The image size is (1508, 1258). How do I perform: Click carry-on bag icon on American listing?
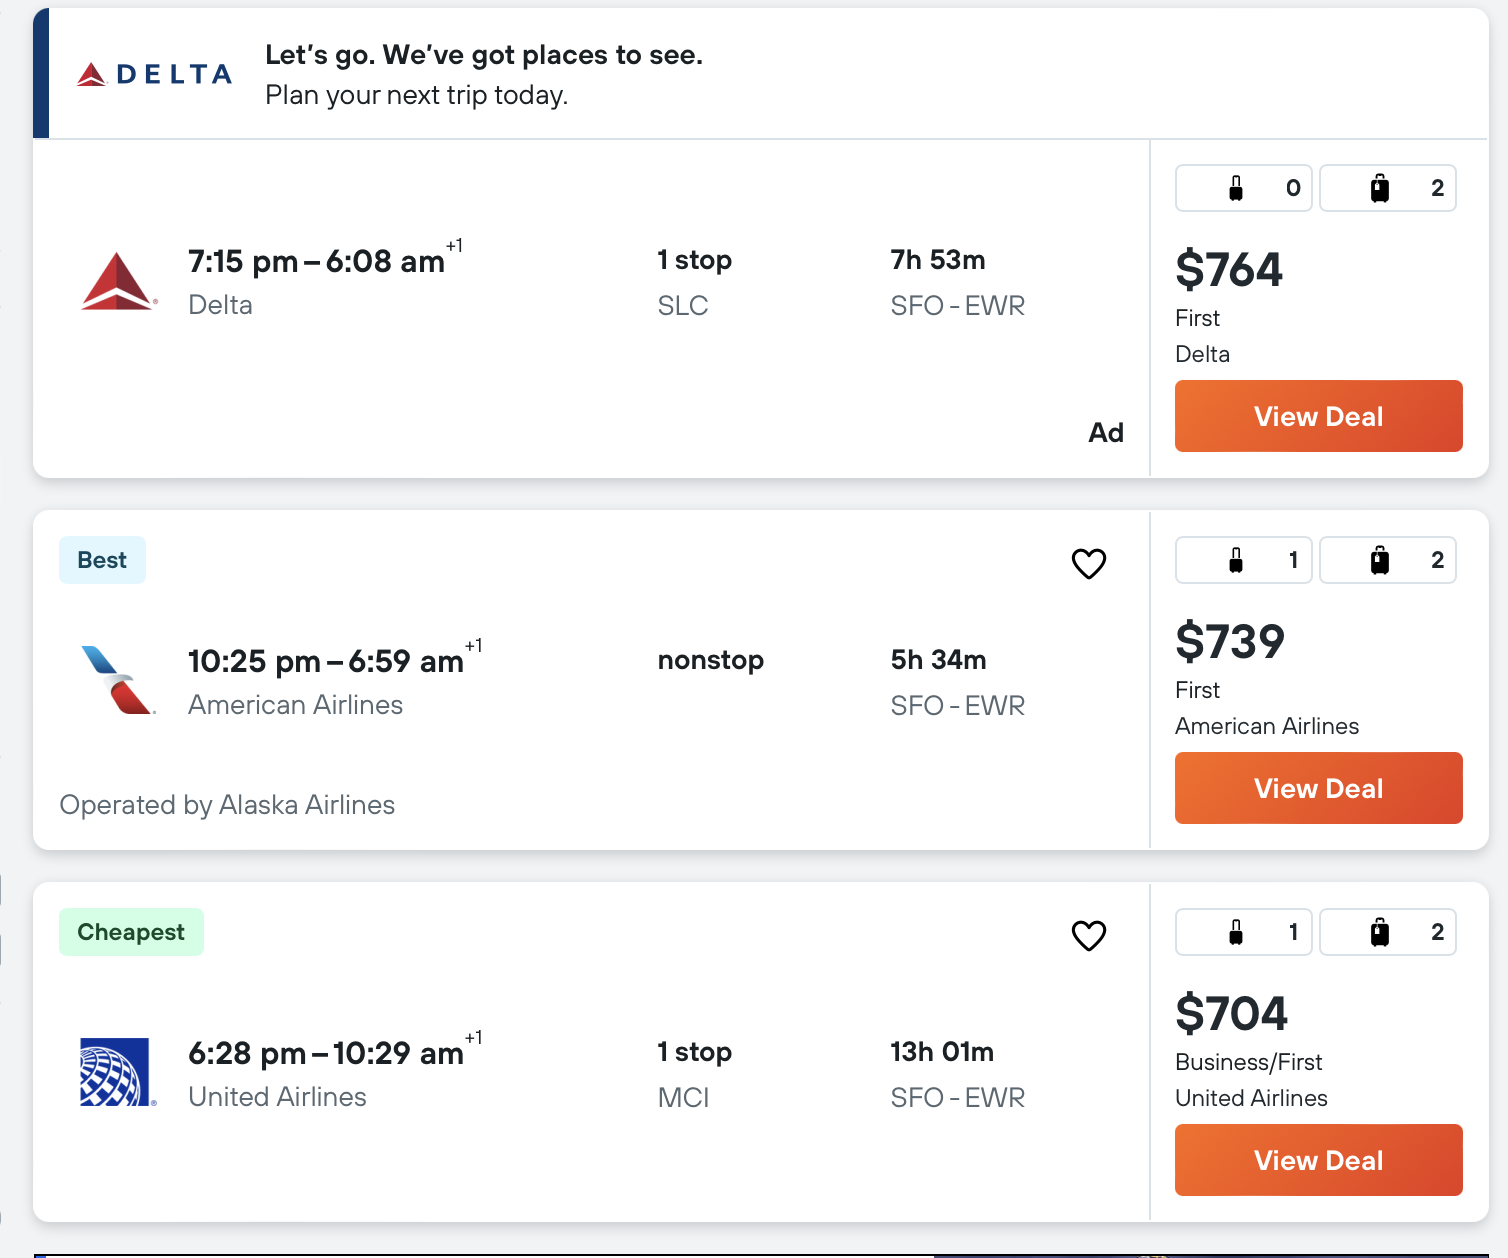click(1236, 560)
